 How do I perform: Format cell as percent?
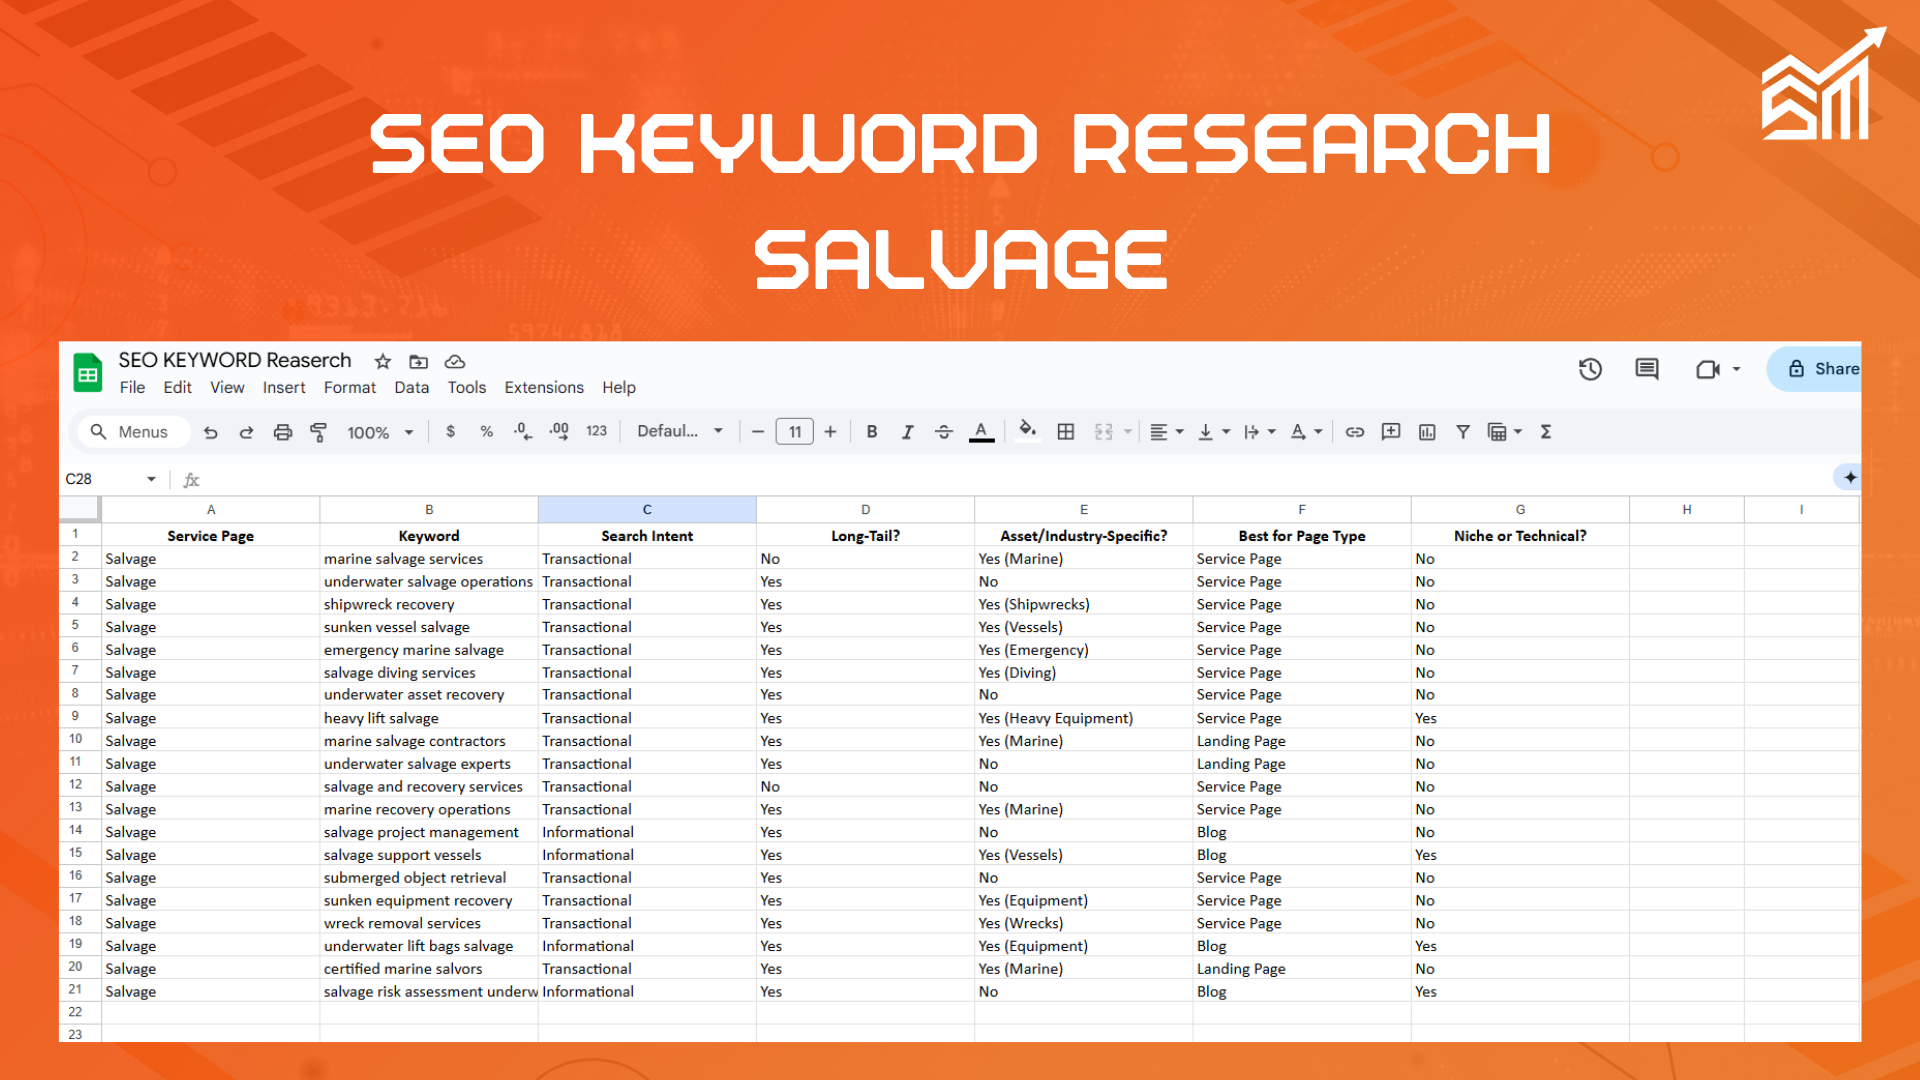pos(487,431)
